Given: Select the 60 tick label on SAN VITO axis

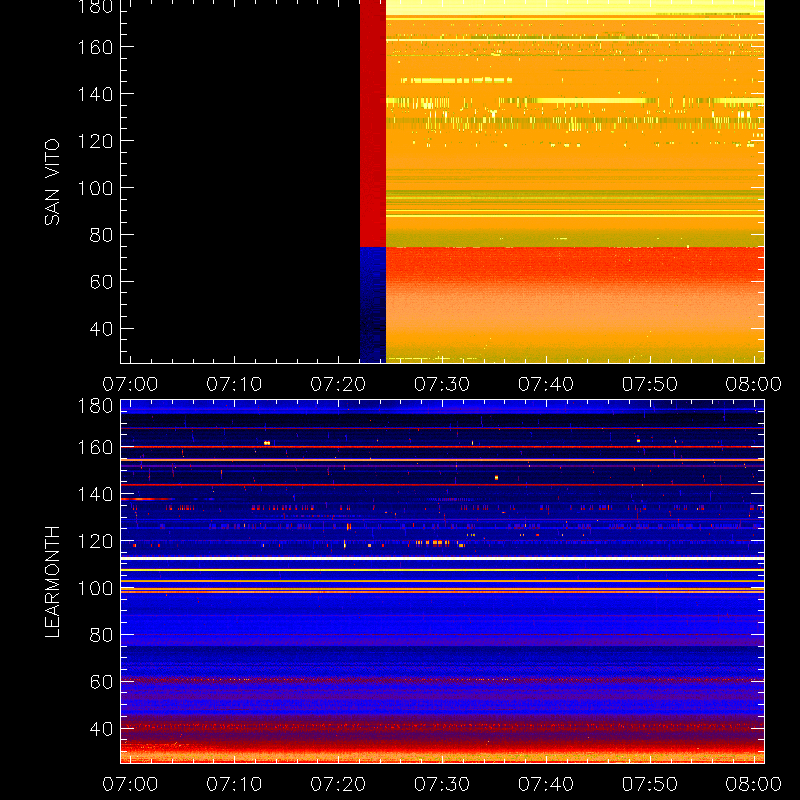Looking at the screenshot, I should 102,282.
